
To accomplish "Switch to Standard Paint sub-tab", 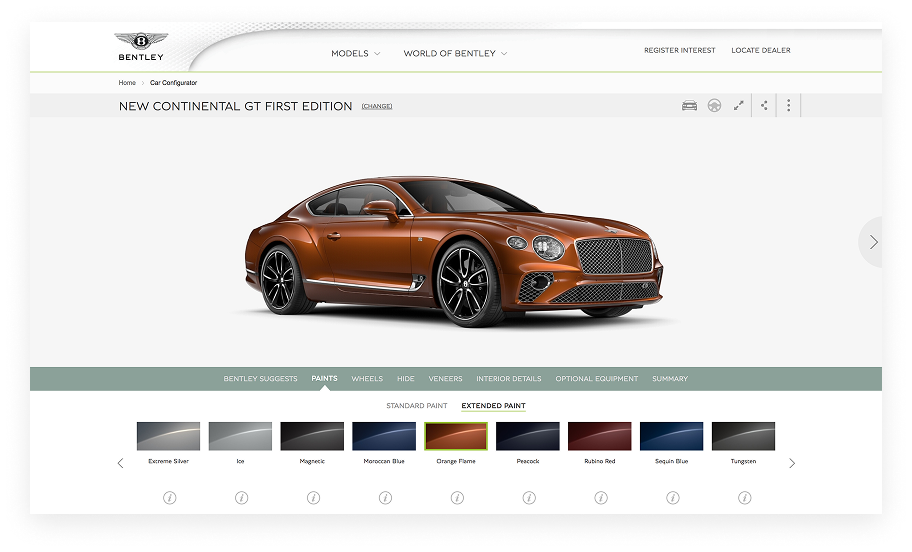I will (417, 405).
